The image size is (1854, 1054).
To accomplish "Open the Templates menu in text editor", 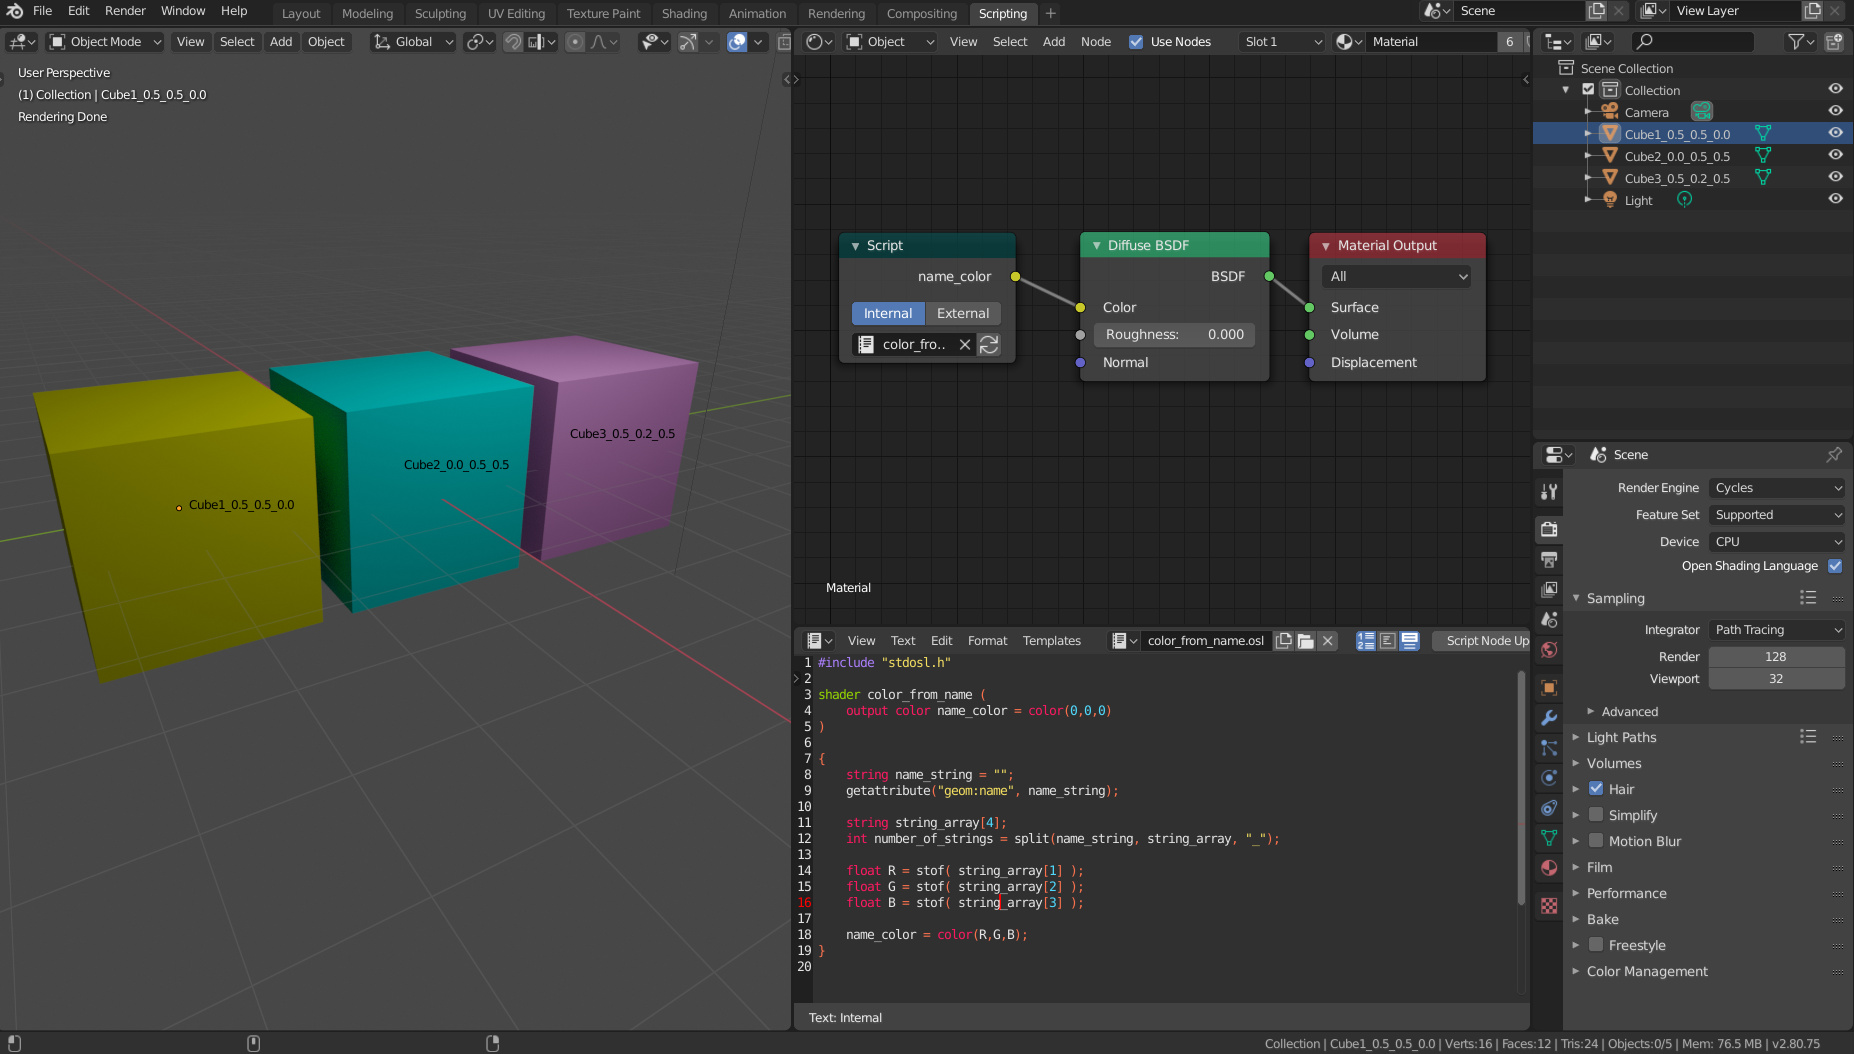I will pyautogui.click(x=1051, y=641).
